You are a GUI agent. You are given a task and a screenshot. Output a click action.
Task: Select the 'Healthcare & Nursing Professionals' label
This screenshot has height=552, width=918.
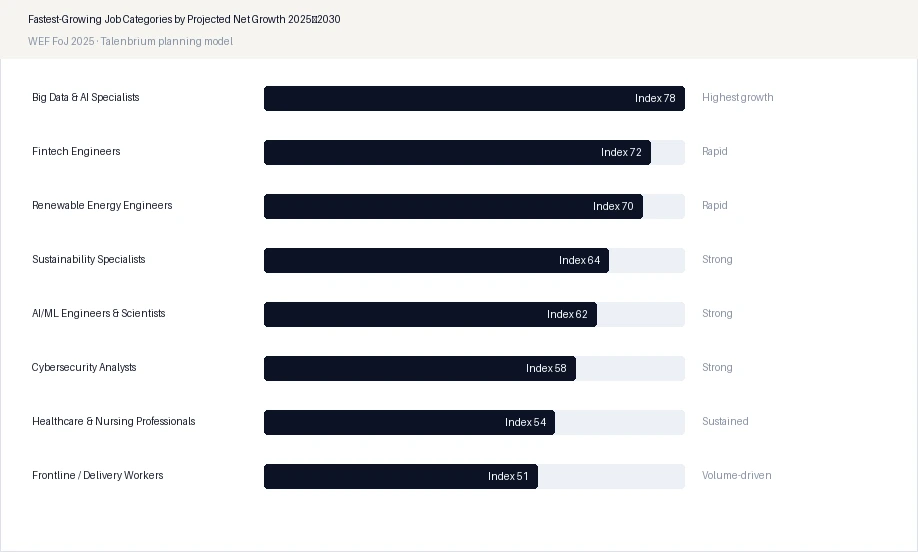point(114,421)
